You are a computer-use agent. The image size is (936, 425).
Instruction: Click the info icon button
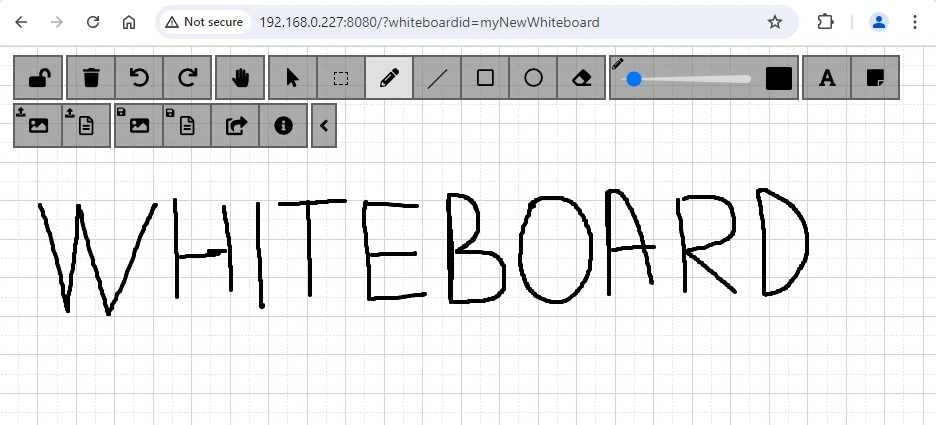[284, 125]
